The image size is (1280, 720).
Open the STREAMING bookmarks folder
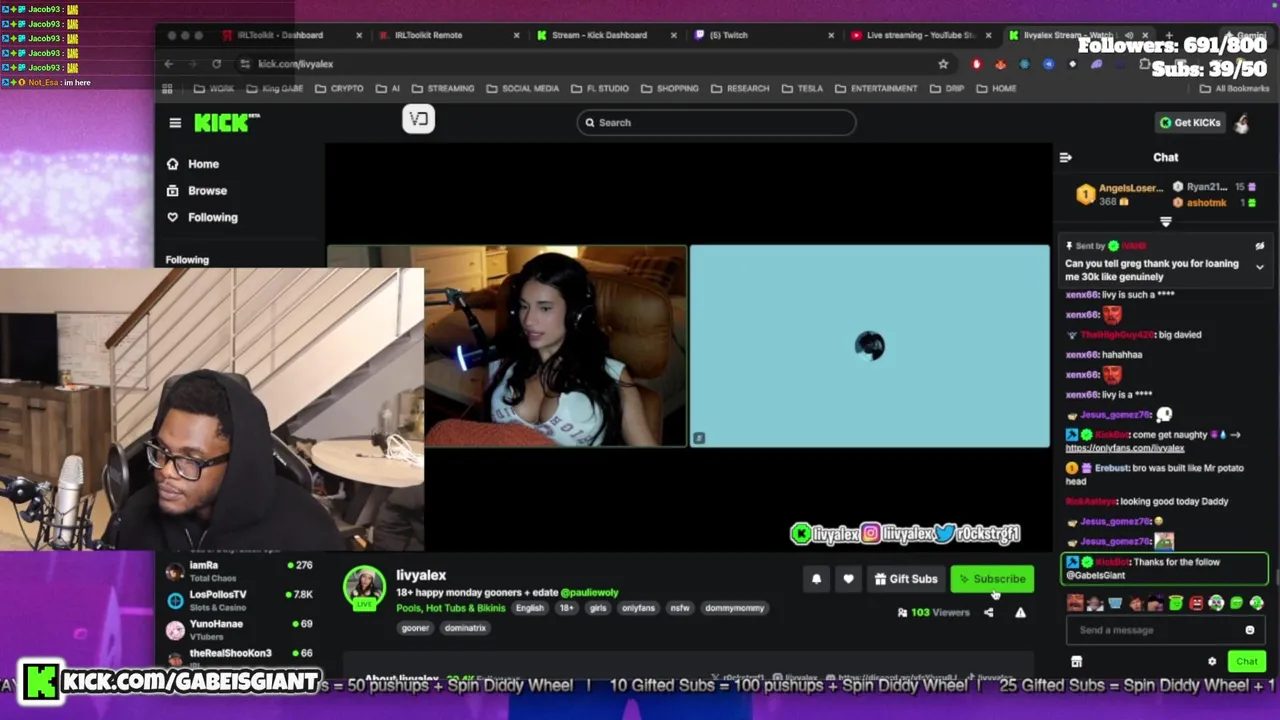(x=443, y=88)
